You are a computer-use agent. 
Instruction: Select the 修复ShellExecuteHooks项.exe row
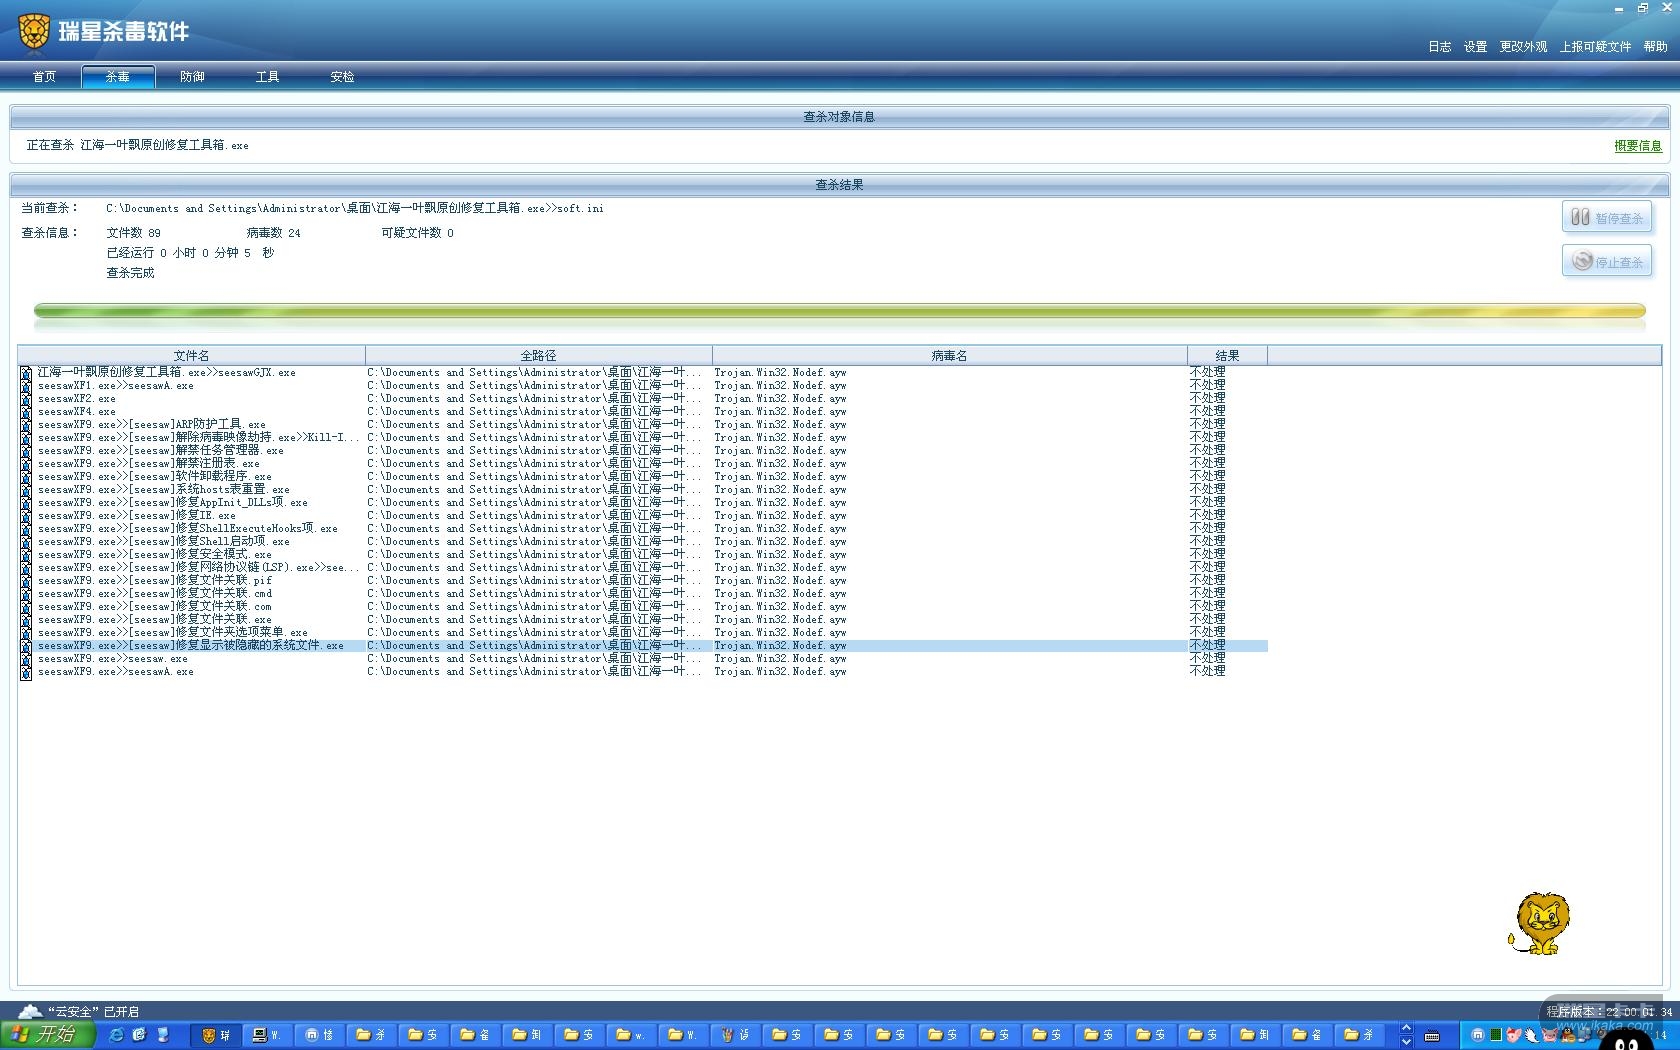643,528
